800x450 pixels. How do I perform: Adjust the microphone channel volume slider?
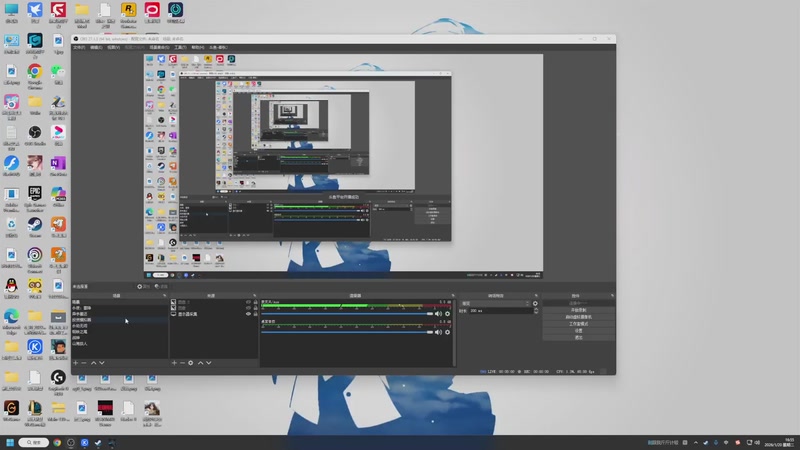(347, 314)
